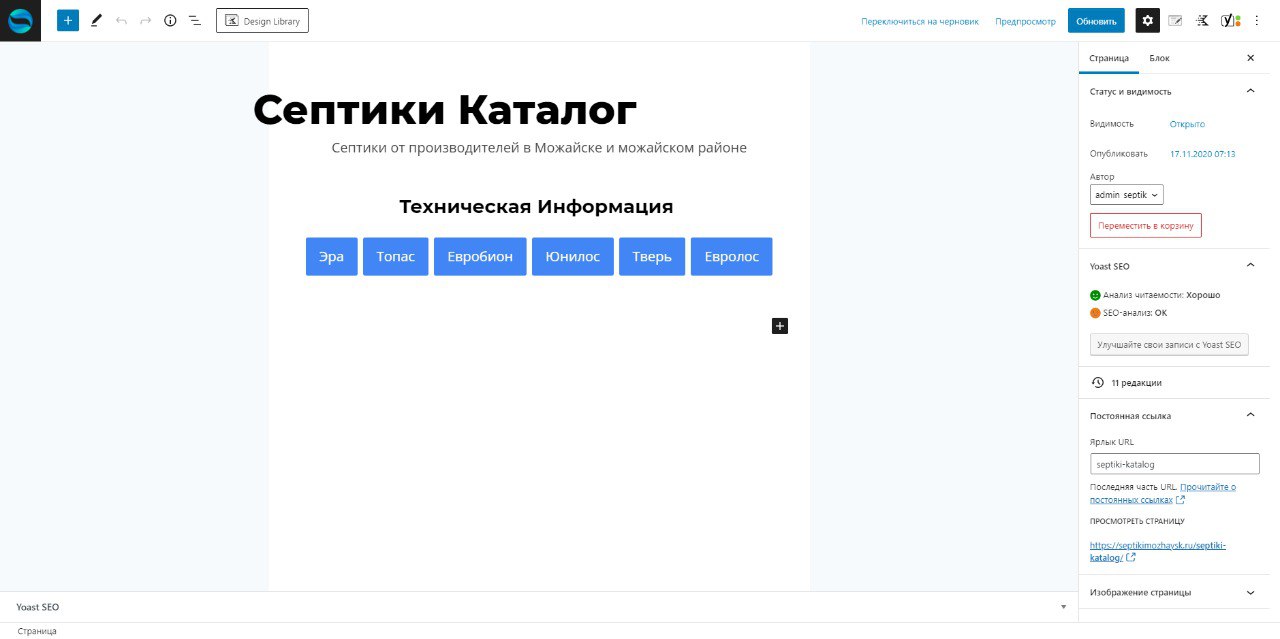
Task: Click external link icon next to permalink help
Action: tap(1180, 499)
